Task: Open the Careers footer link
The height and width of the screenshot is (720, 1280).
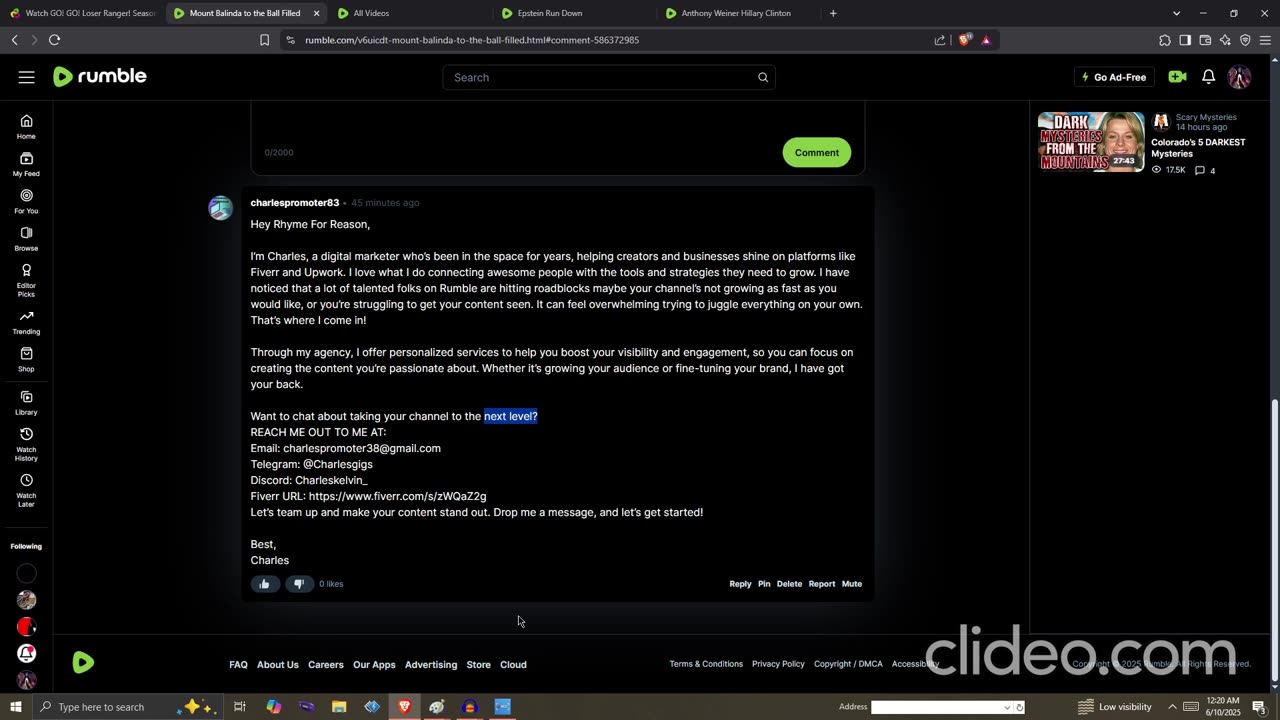Action: tap(326, 664)
